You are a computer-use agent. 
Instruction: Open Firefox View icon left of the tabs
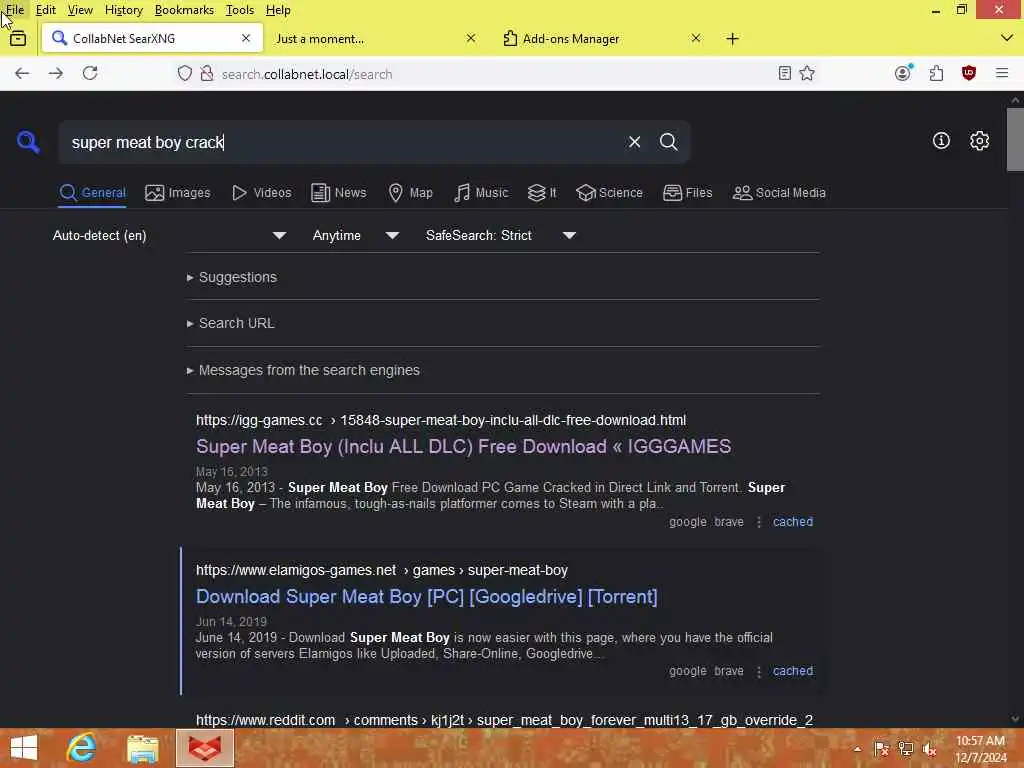[18, 39]
